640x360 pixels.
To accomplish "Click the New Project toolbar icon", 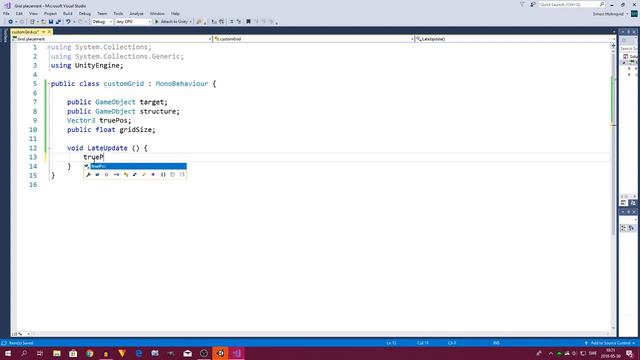I will [x=32, y=22].
